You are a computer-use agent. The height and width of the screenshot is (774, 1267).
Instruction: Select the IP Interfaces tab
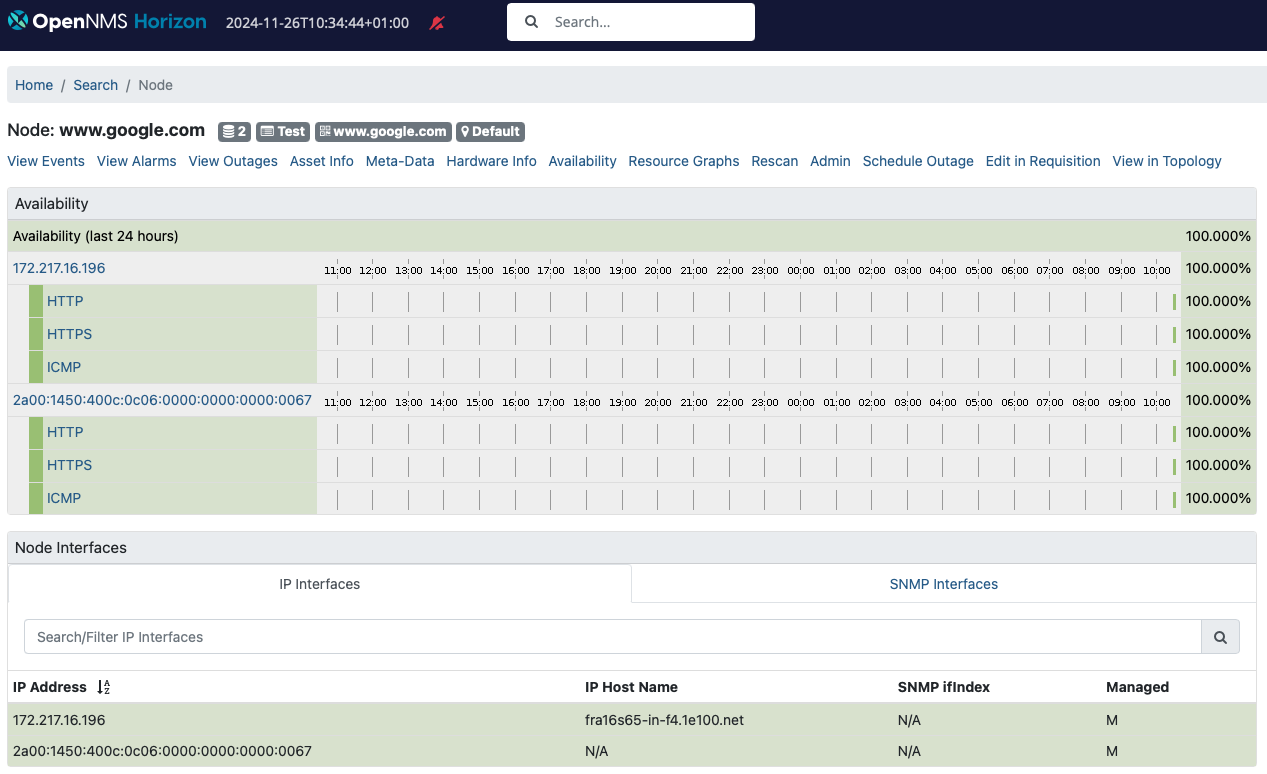pyautogui.click(x=319, y=584)
